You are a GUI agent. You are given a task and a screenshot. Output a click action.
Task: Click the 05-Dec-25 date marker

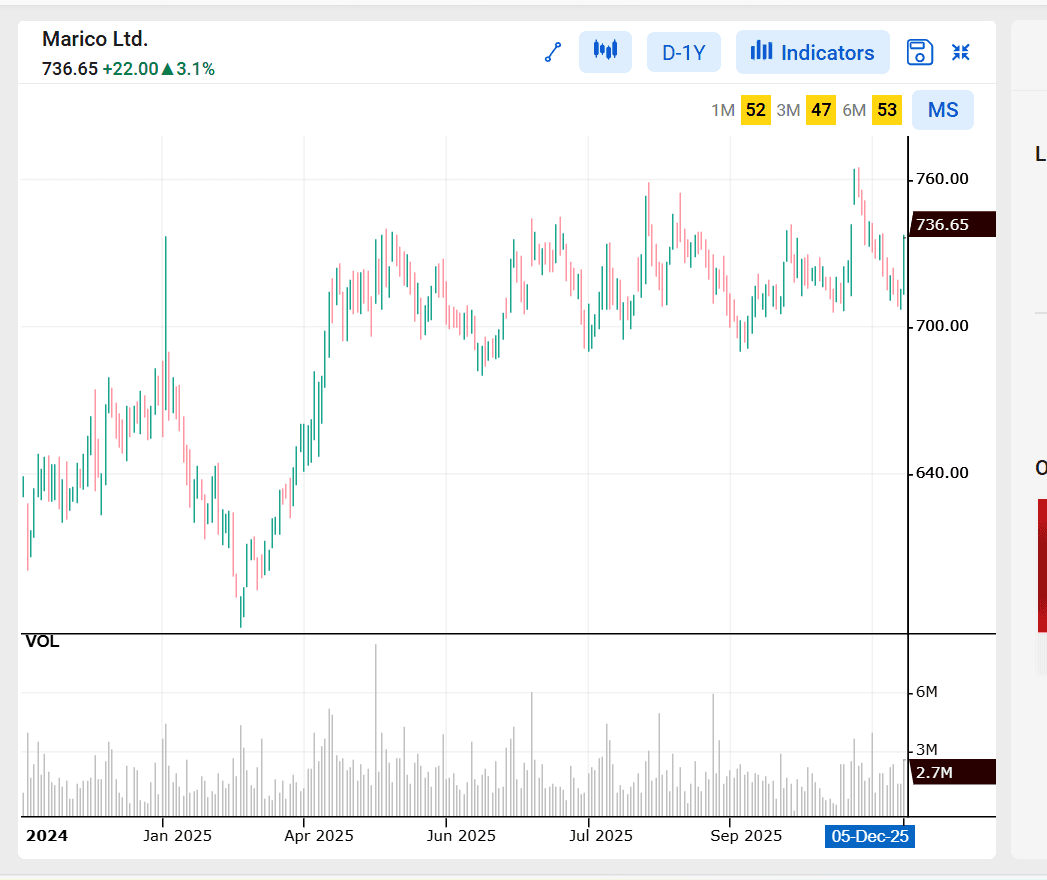[x=869, y=836]
